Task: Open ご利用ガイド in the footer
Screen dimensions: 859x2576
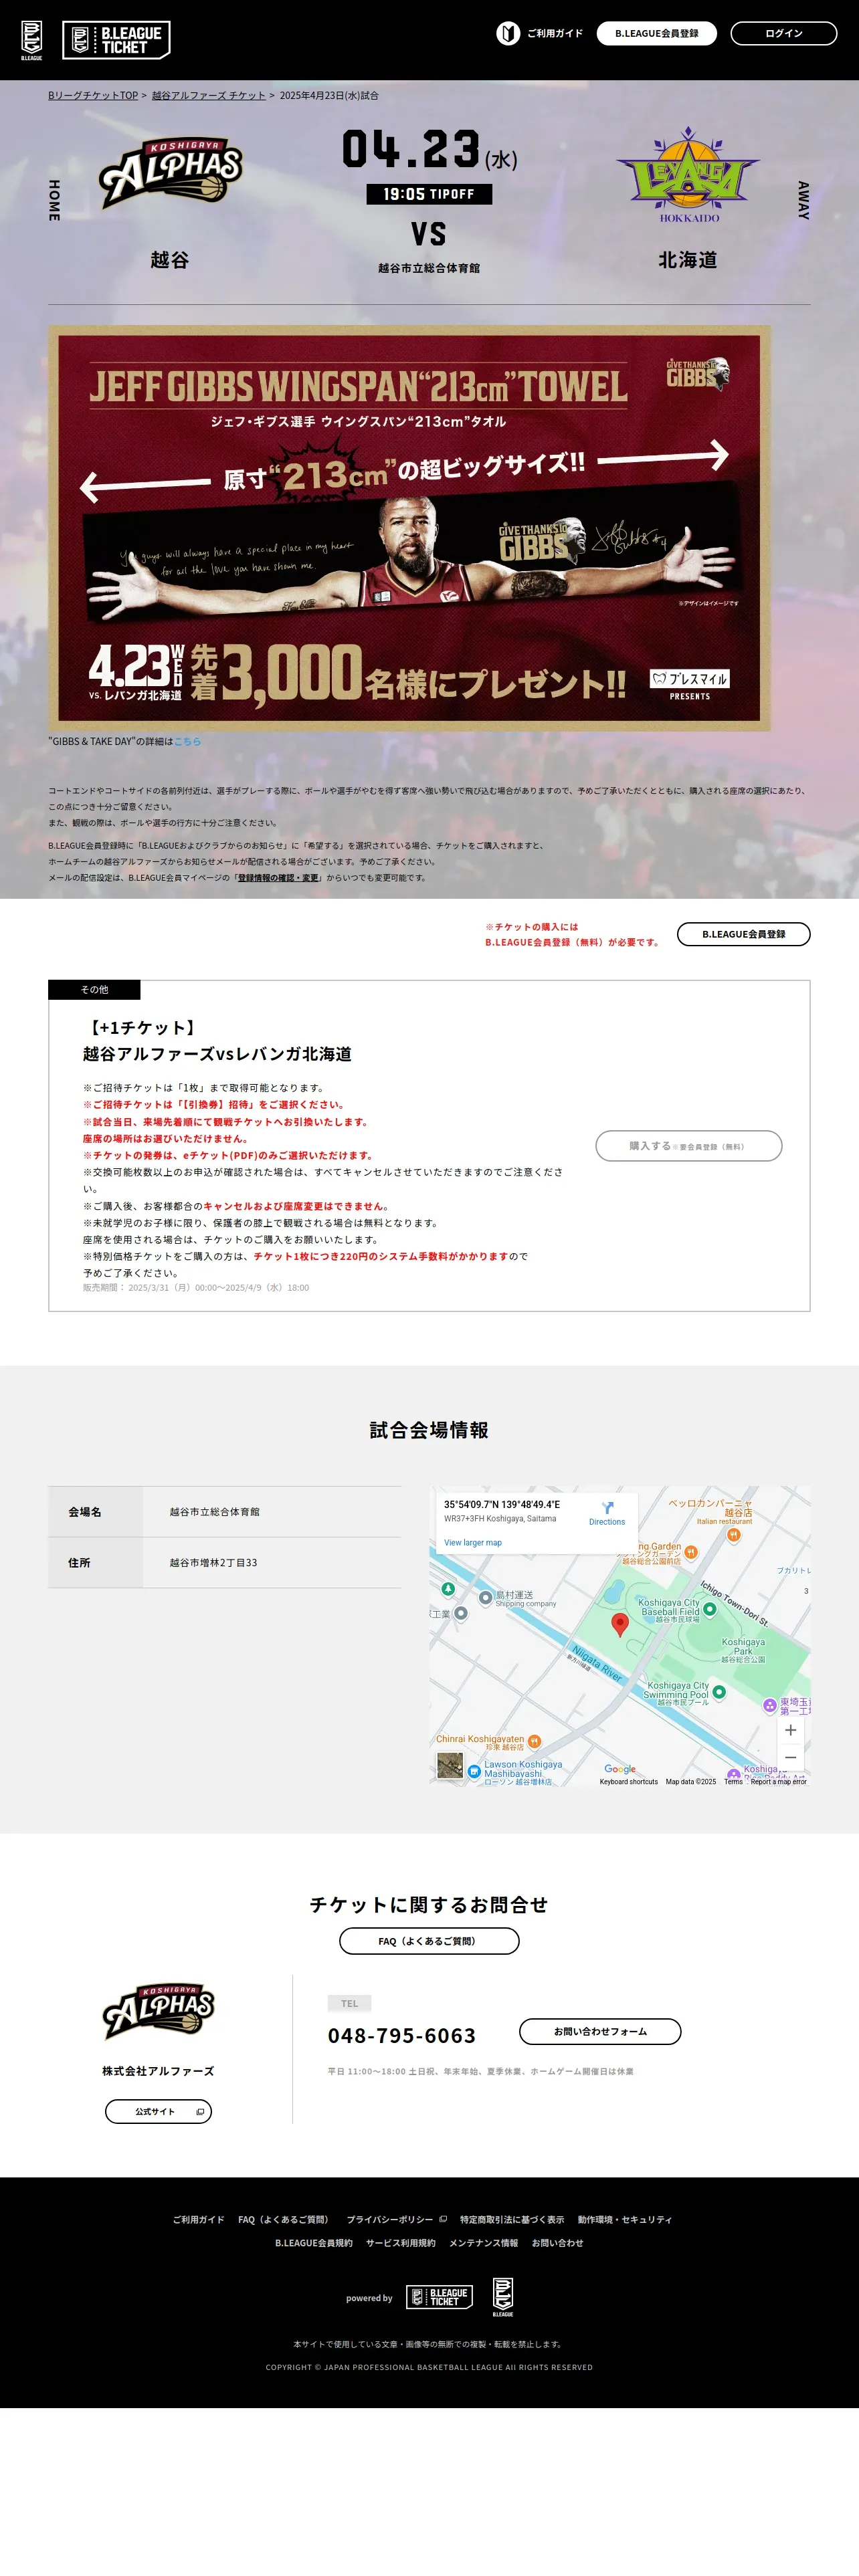Action: 198,2220
